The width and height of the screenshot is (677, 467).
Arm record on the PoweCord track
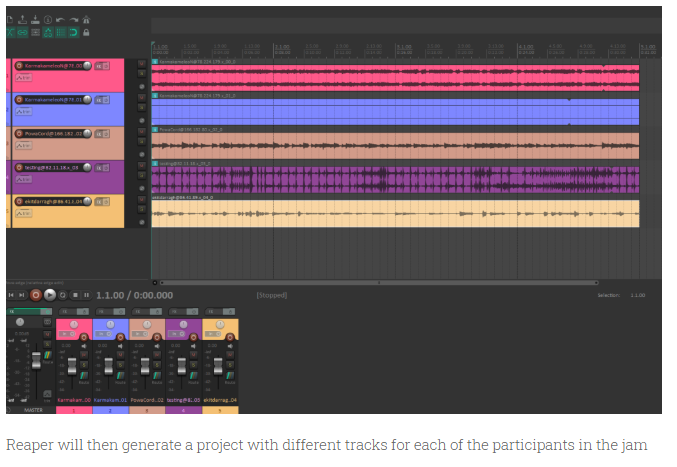(x=17, y=134)
